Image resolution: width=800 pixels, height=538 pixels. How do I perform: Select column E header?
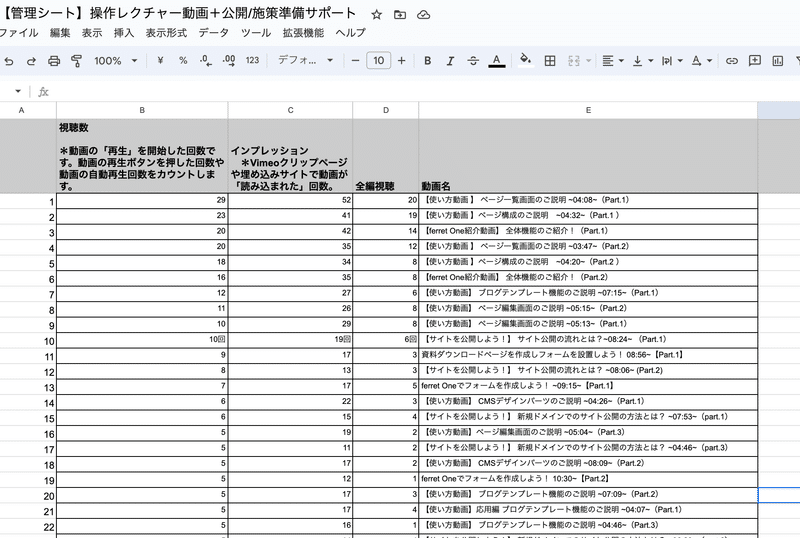click(588, 110)
